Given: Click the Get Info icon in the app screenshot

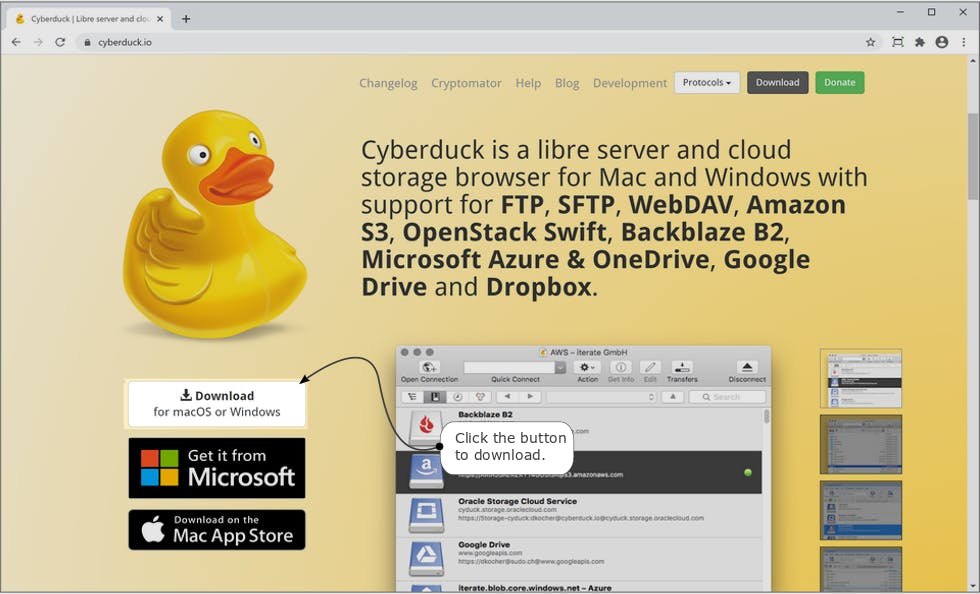Looking at the screenshot, I should (x=621, y=368).
